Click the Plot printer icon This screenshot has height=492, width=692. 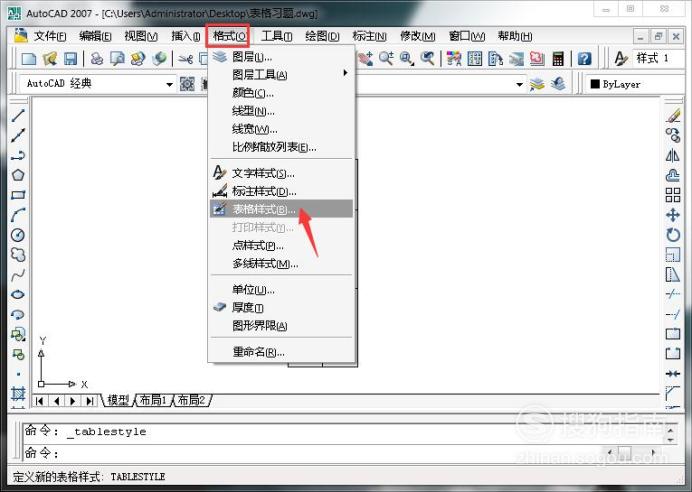coord(97,58)
